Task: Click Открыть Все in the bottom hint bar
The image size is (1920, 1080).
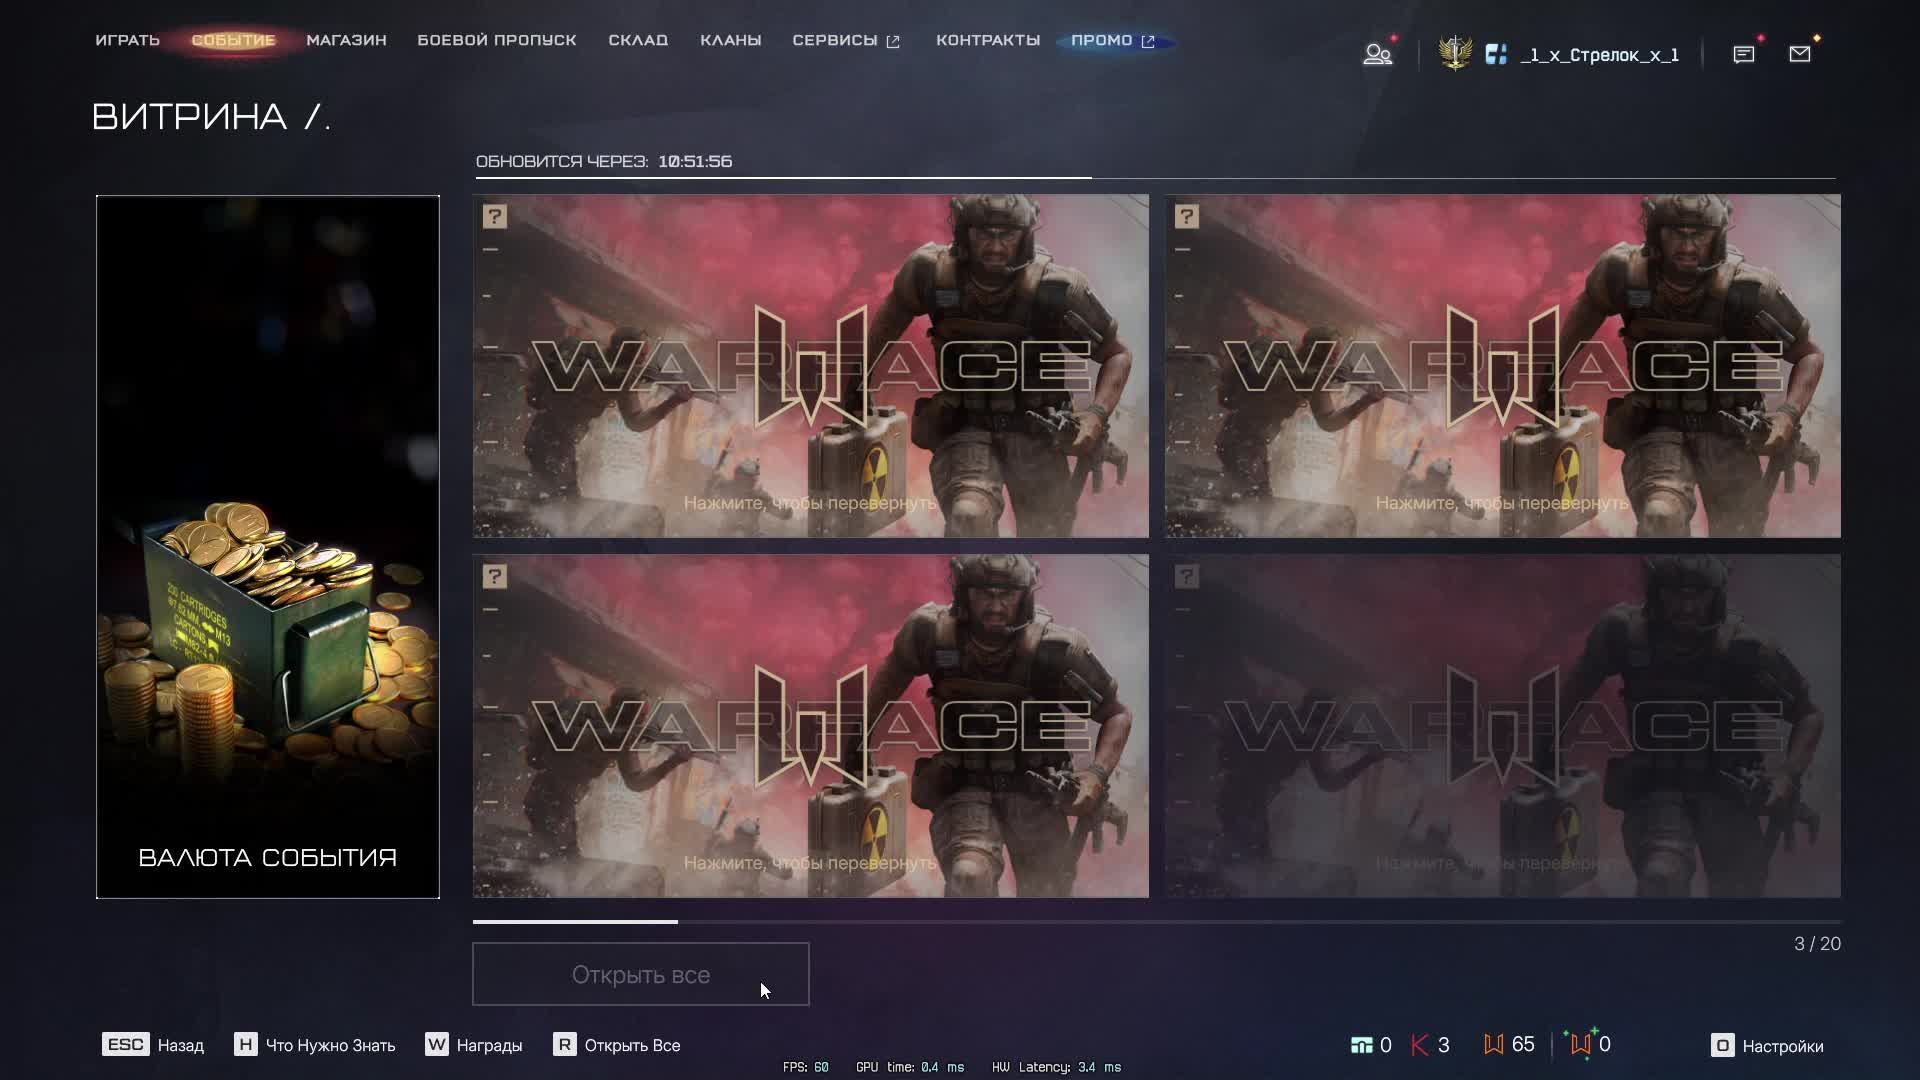Action: click(632, 1045)
